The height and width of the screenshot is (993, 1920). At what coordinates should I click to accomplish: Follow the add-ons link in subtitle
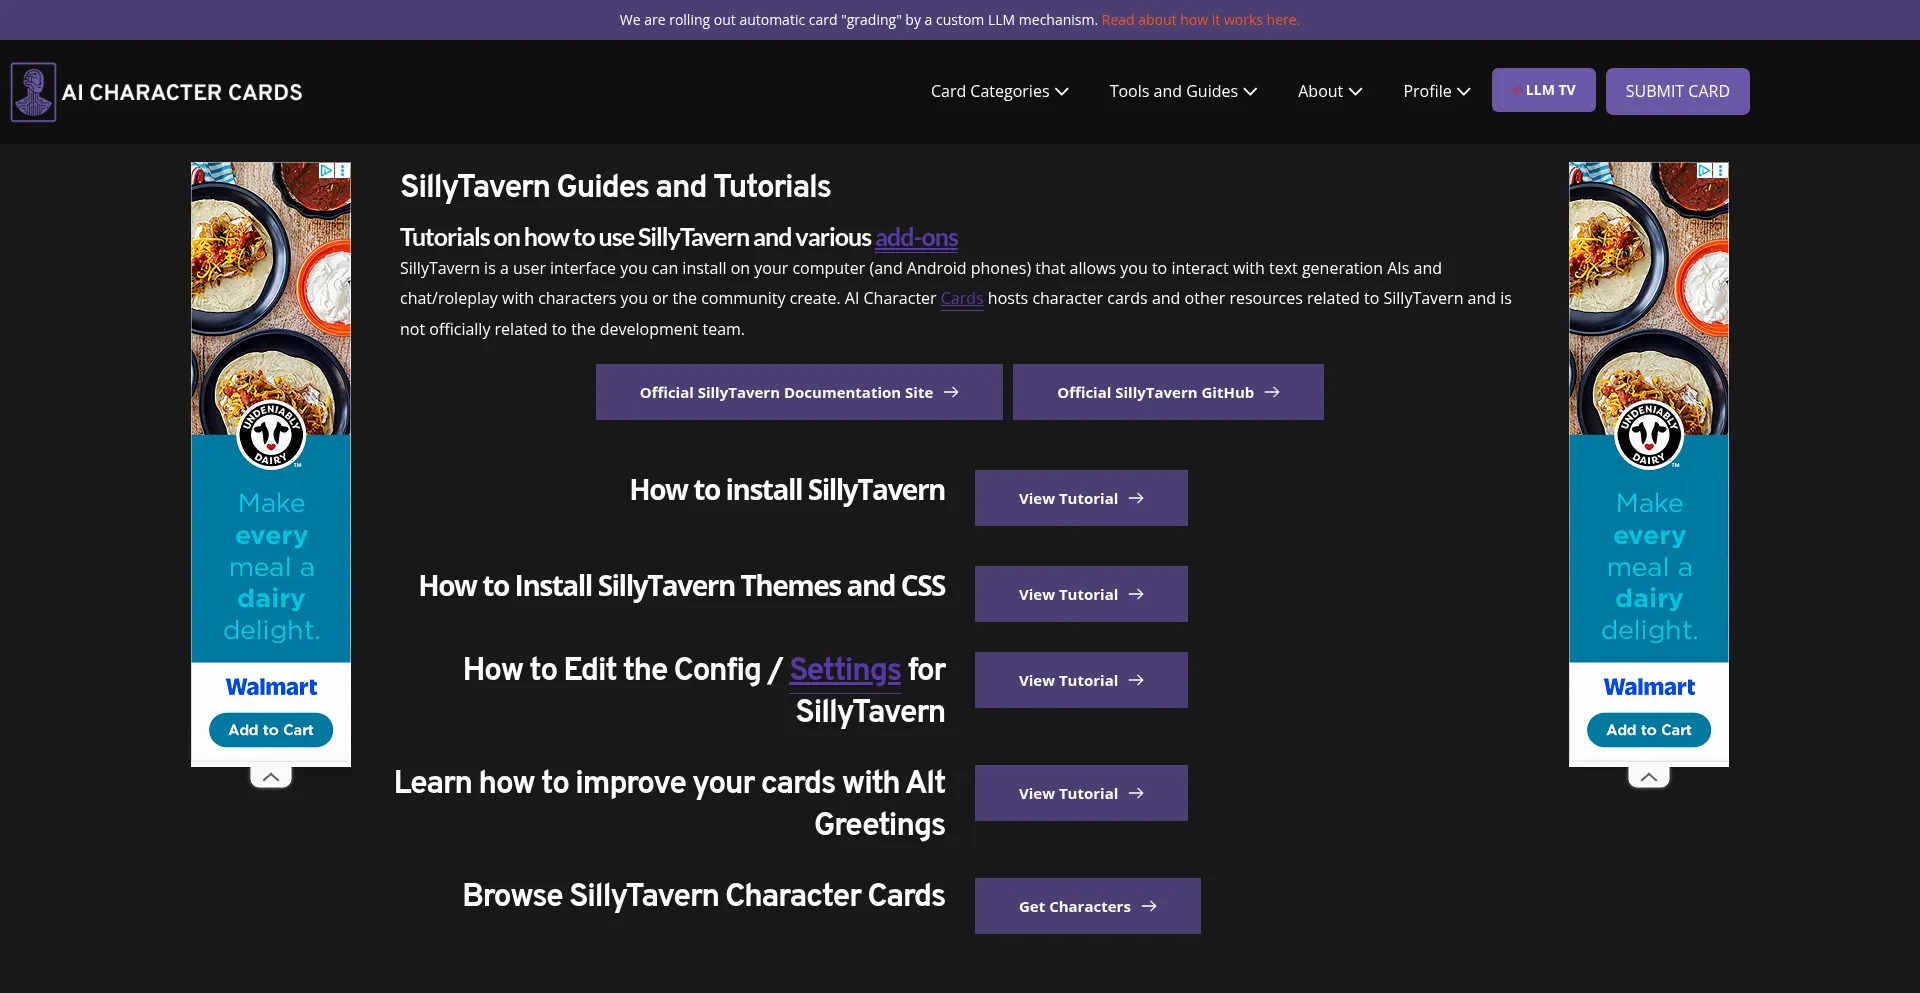click(x=916, y=238)
